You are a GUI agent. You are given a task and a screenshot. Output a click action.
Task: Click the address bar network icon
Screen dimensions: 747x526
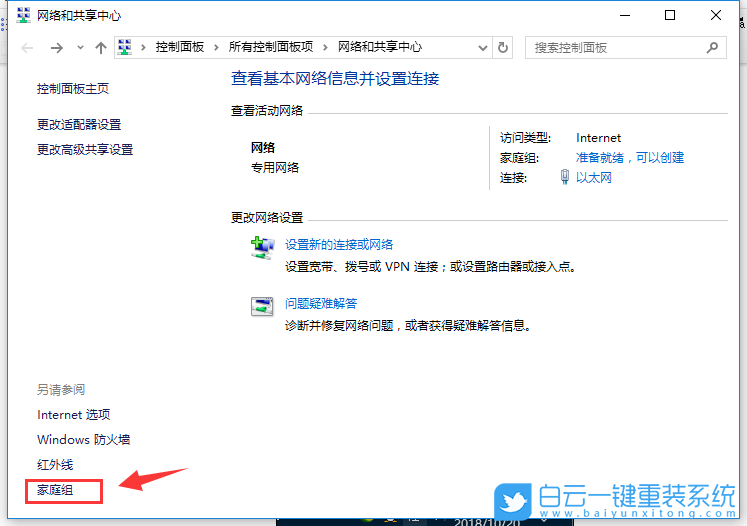(x=125, y=47)
